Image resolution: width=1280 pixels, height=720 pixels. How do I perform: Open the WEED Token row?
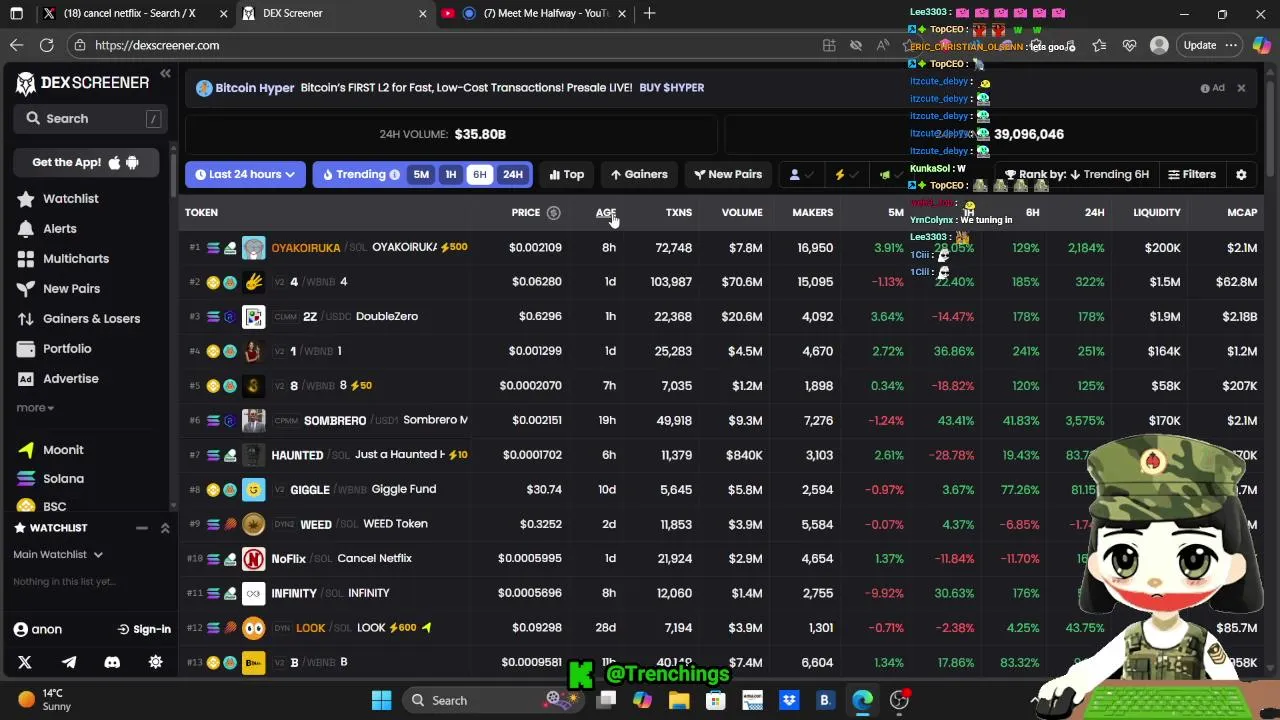[720, 524]
